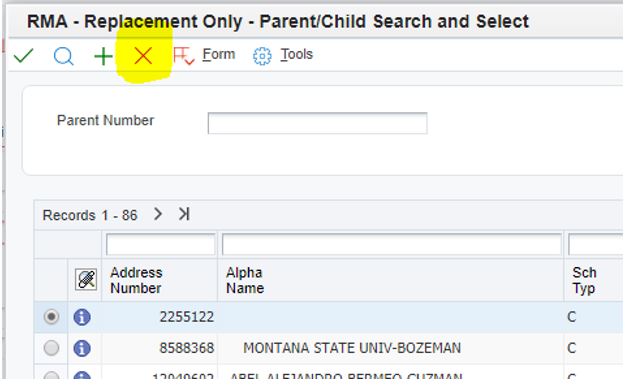Click the magnifying glass Find icon

[63, 56]
